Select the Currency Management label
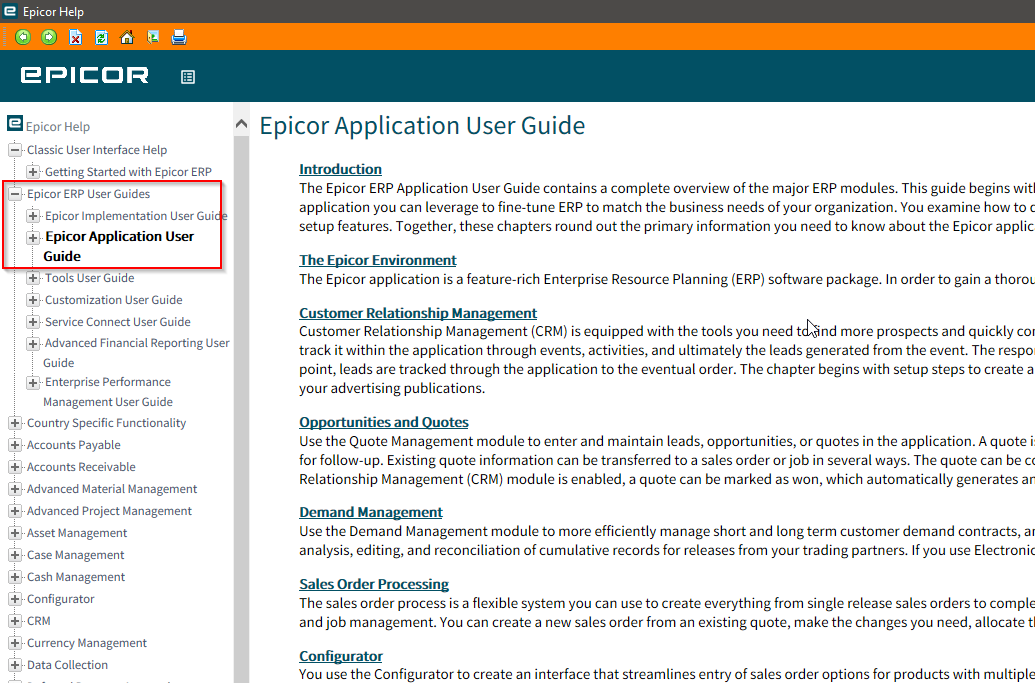Viewport: 1035px width, 683px height. (x=86, y=643)
